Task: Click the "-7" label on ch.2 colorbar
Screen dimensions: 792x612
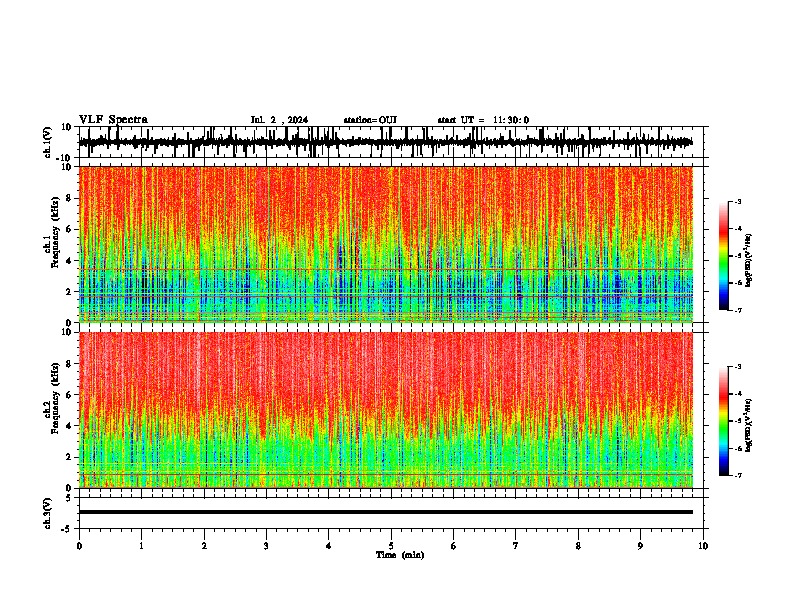Action: tap(737, 476)
